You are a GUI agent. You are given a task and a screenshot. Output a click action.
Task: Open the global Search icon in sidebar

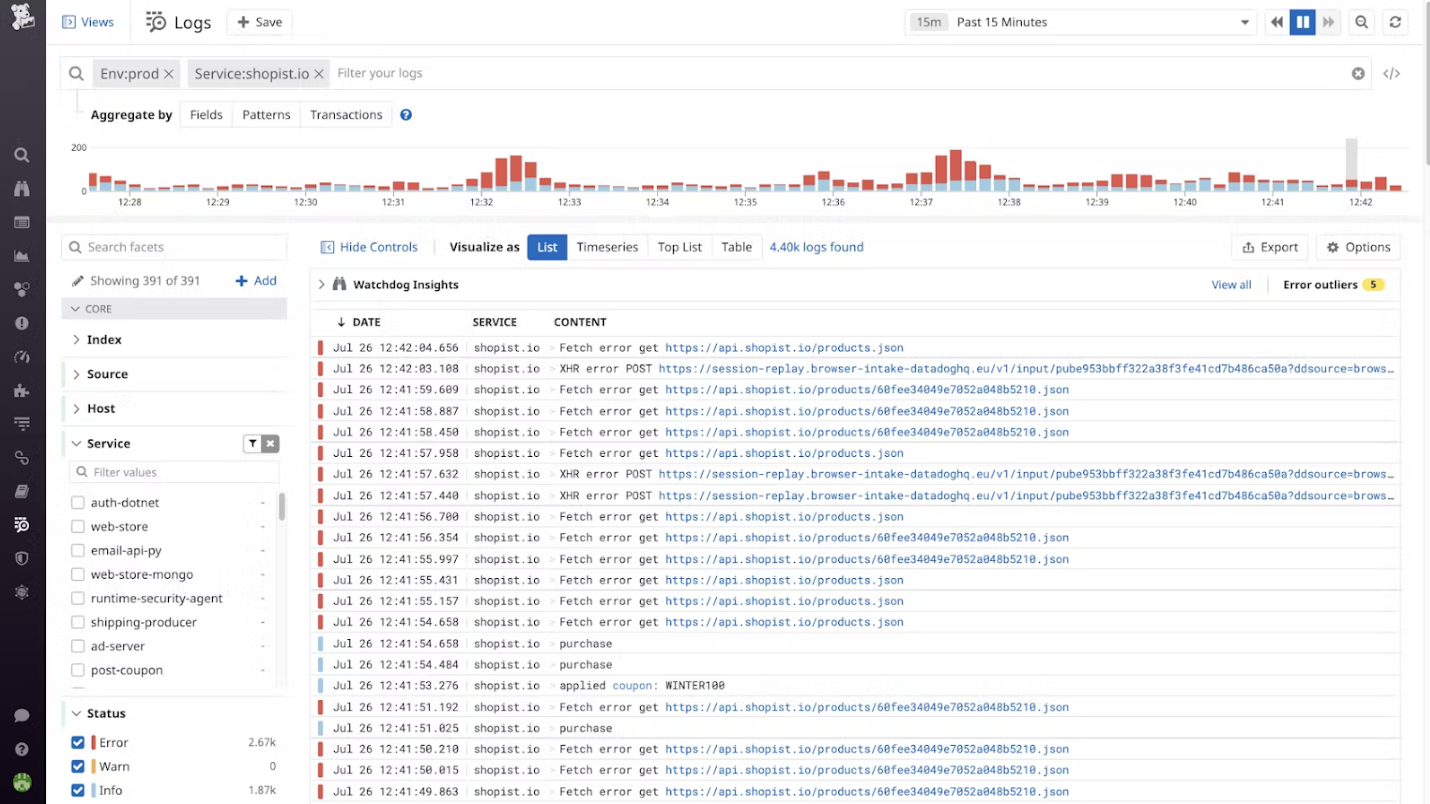click(21, 154)
